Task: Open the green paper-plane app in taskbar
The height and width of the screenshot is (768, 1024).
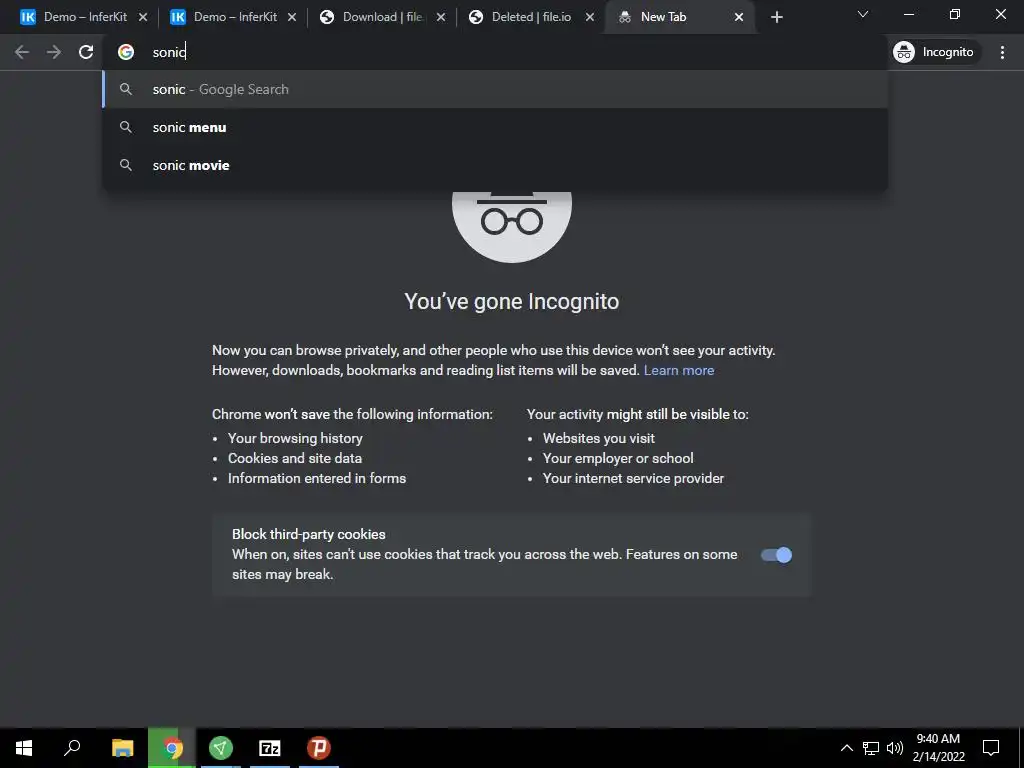Action: (221, 748)
